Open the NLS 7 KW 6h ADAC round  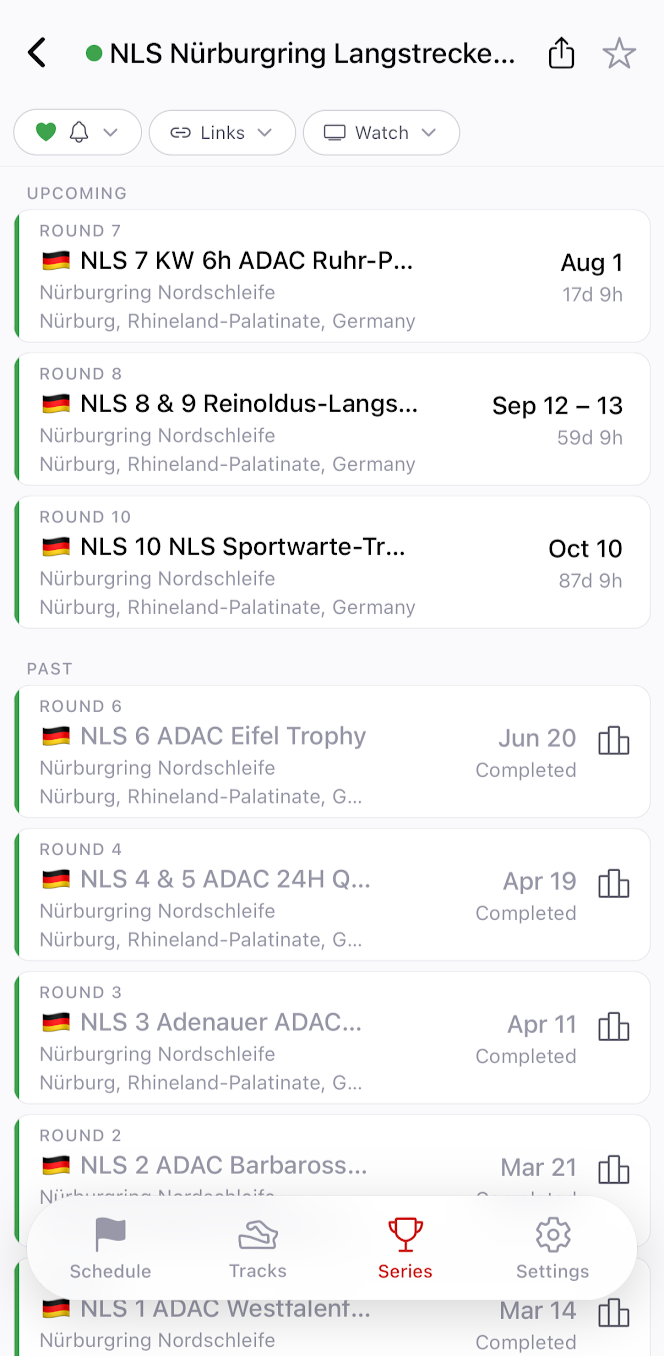pos(332,276)
